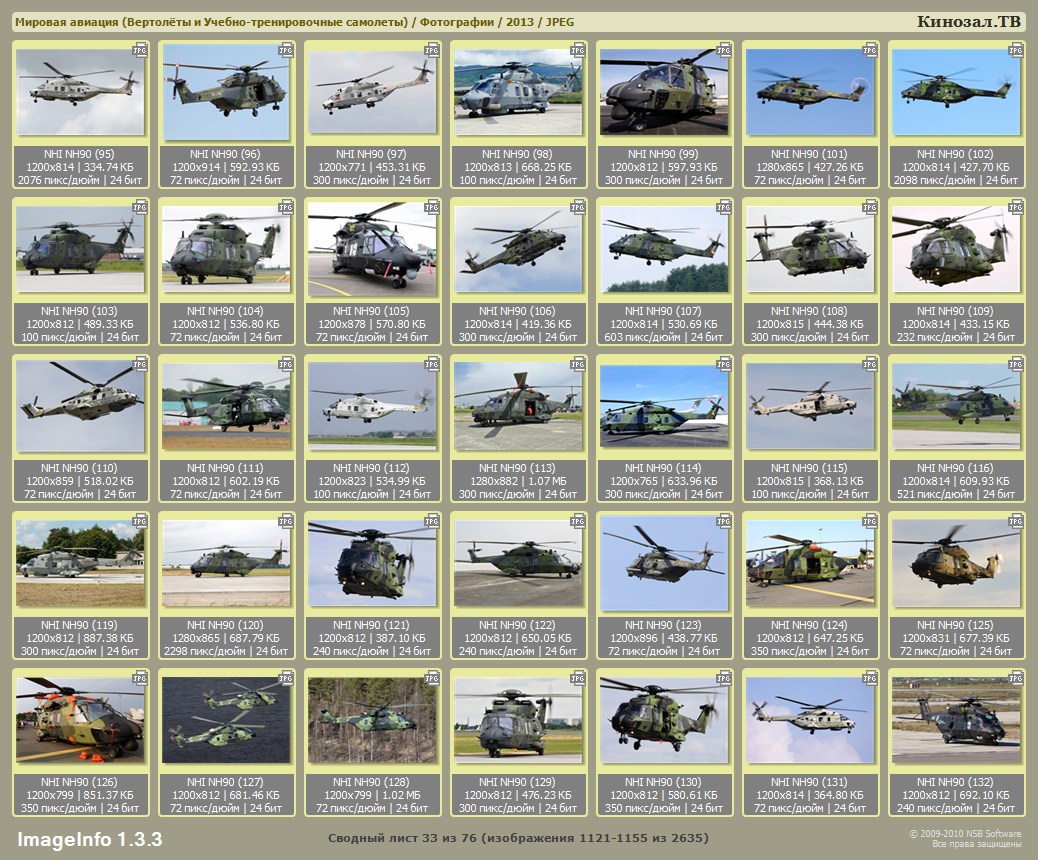Screen dimensions: 1038x860
Task: Click the JPG badge on NHI NH90 (105)
Action: tap(432, 206)
